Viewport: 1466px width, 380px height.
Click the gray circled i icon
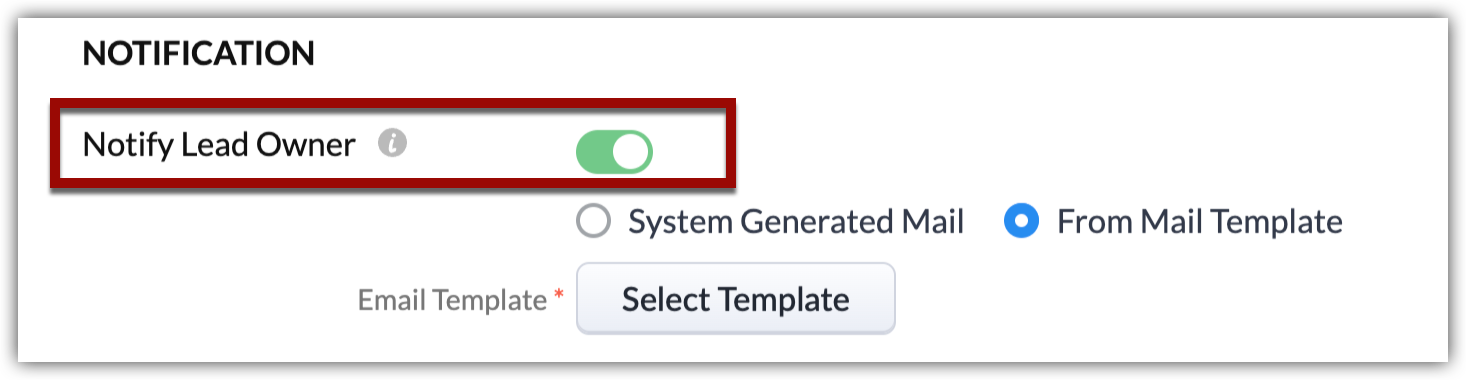coord(393,145)
